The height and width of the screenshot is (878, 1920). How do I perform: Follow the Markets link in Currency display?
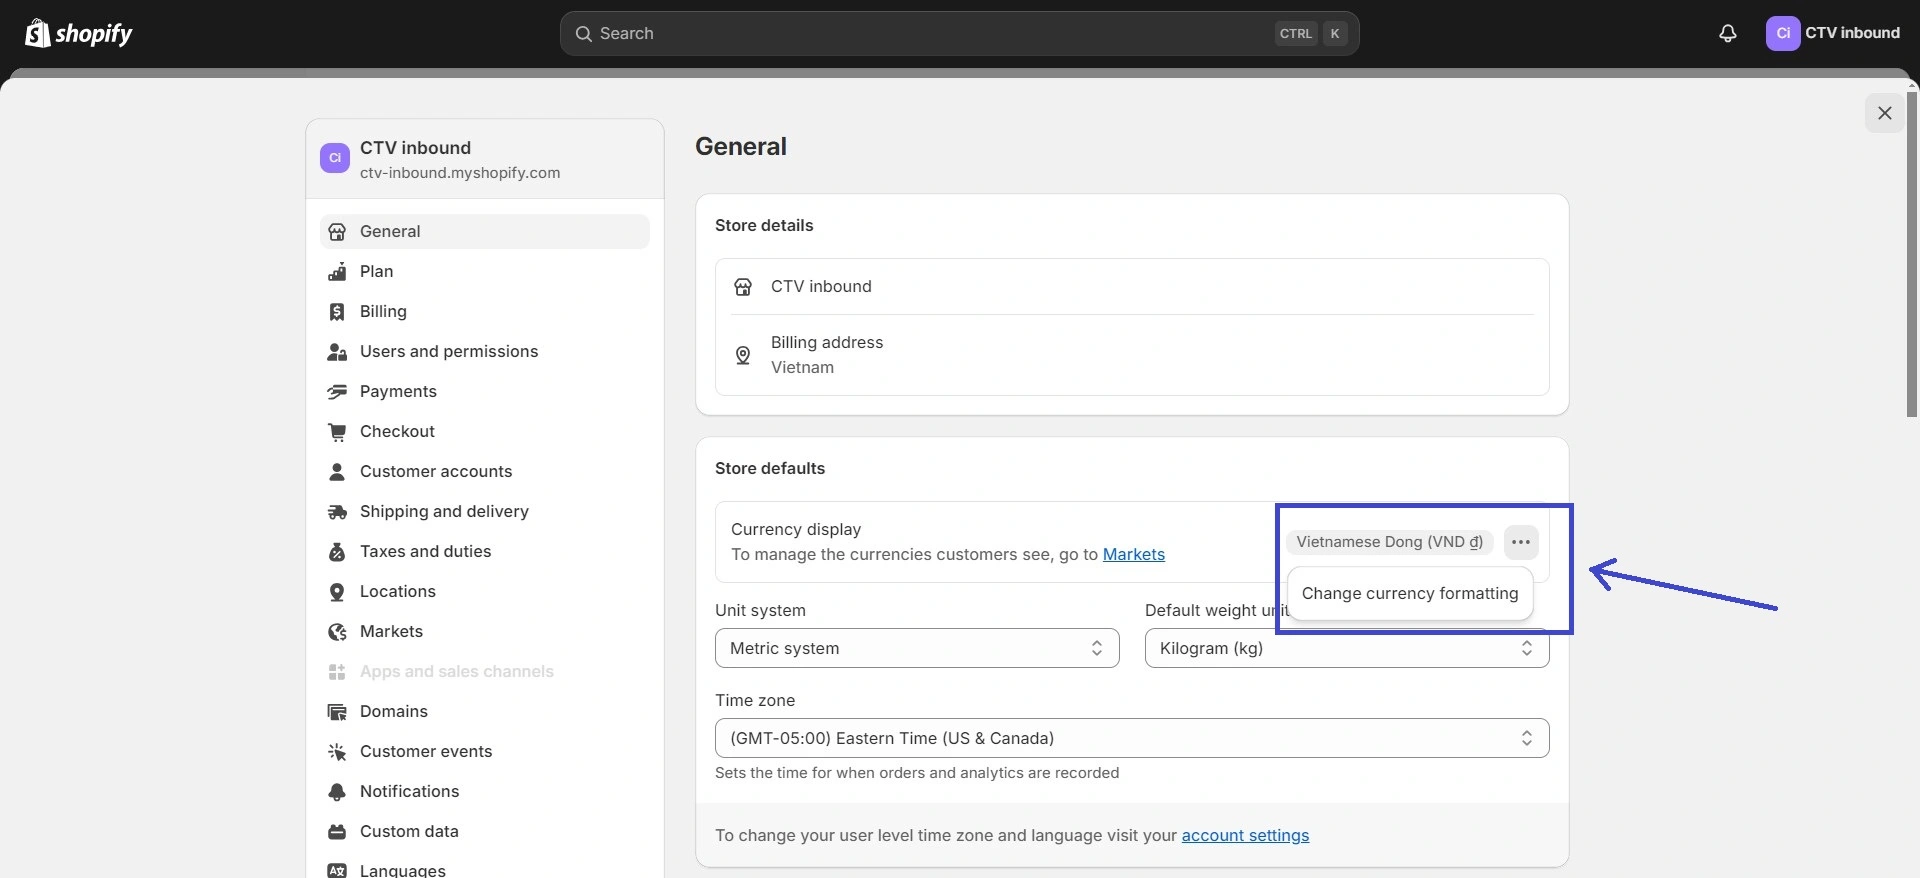(x=1134, y=554)
